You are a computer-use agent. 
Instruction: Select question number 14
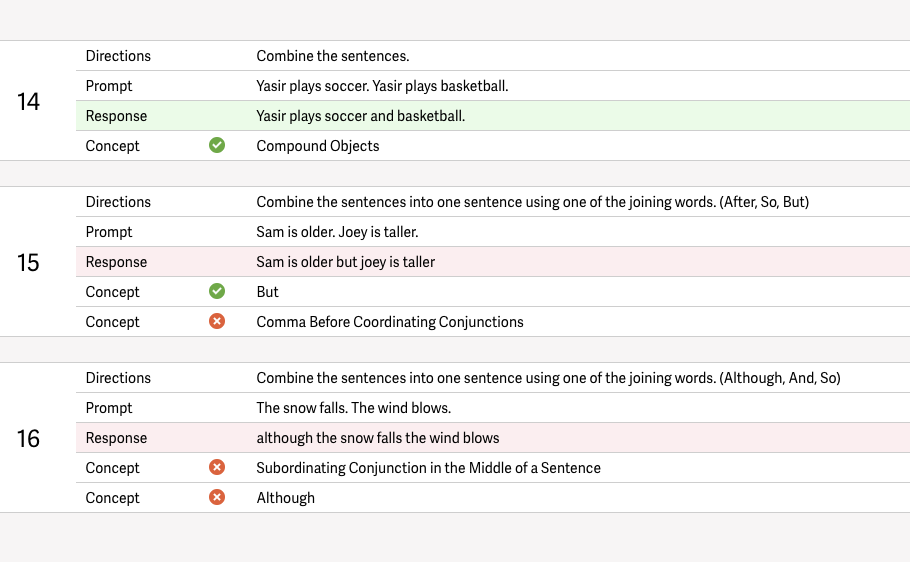[x=29, y=101]
